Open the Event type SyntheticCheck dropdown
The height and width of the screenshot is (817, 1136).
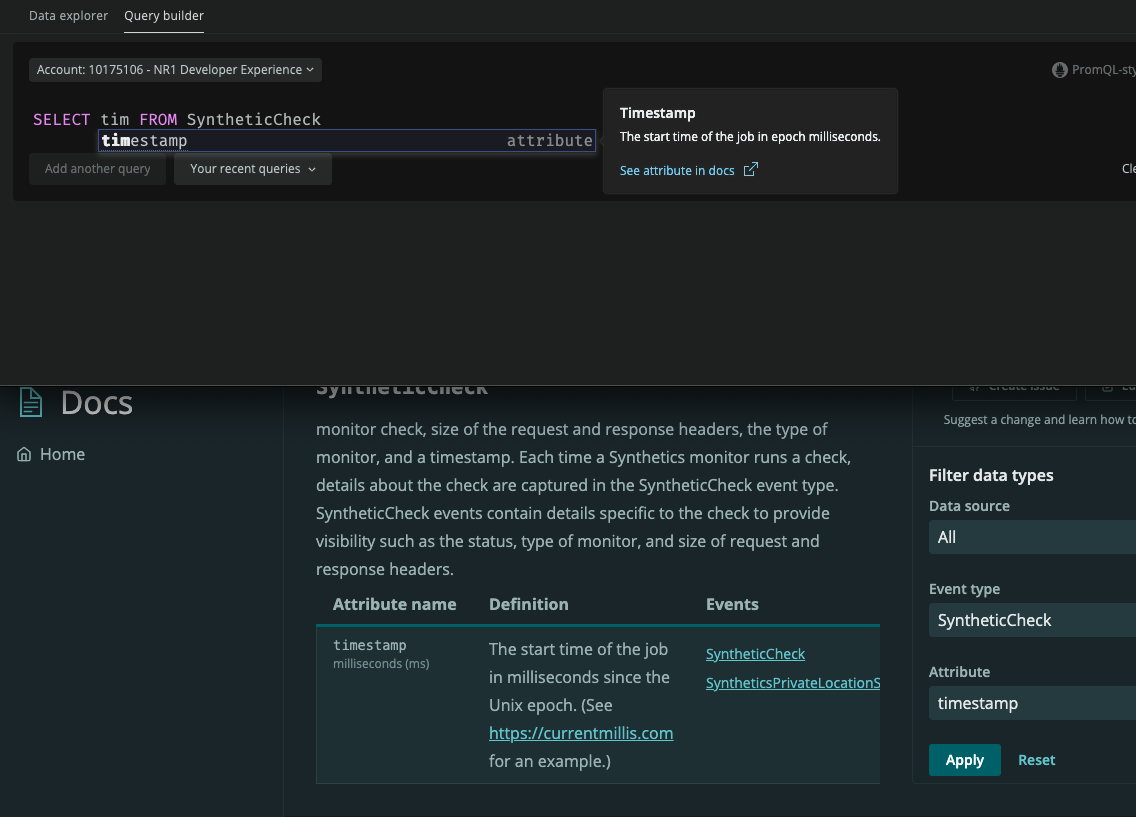[x=1032, y=620]
